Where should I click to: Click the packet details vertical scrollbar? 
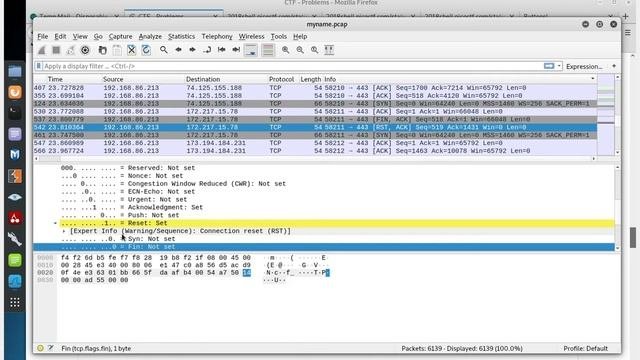tap(618, 207)
